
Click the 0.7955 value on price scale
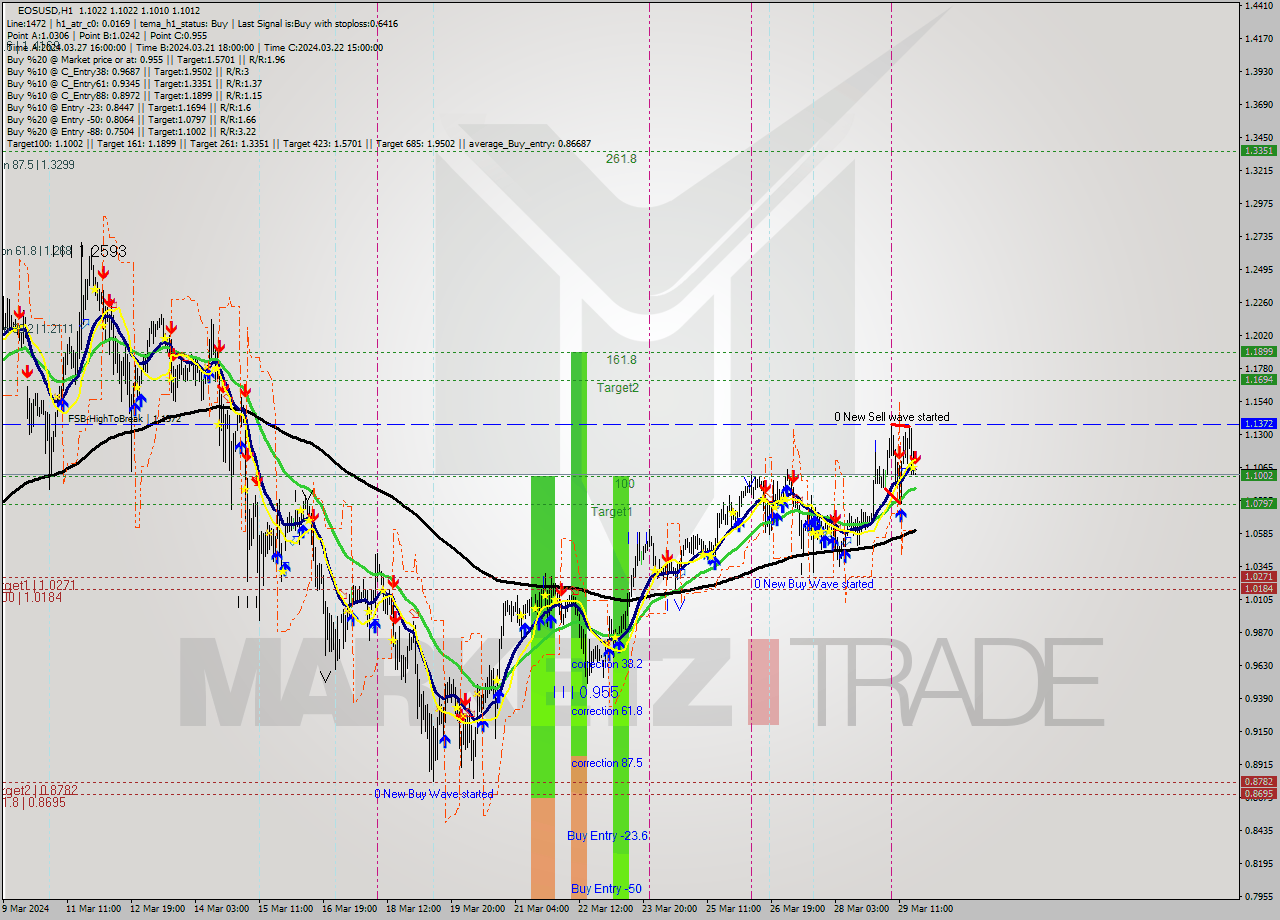[1257, 896]
